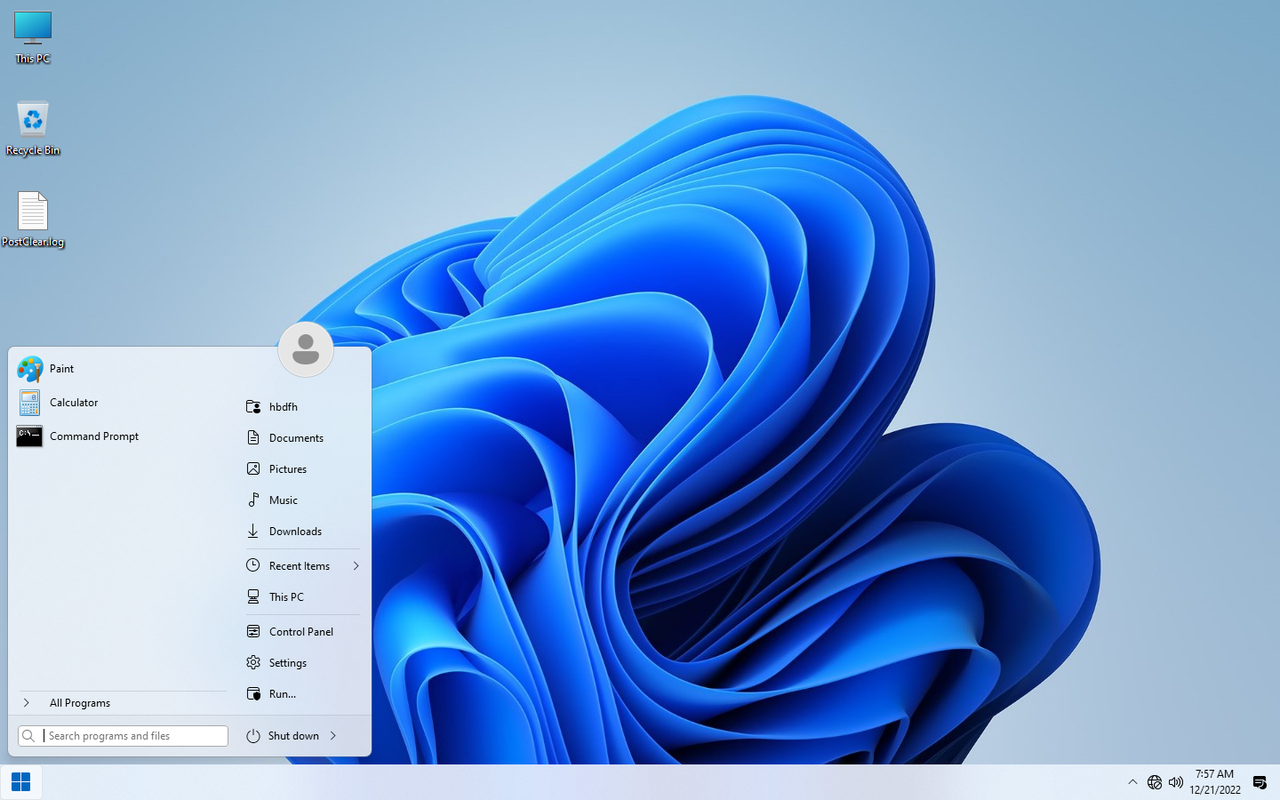The width and height of the screenshot is (1280, 800).
Task: Expand Recent Items submenu arrow
Action: (355, 566)
